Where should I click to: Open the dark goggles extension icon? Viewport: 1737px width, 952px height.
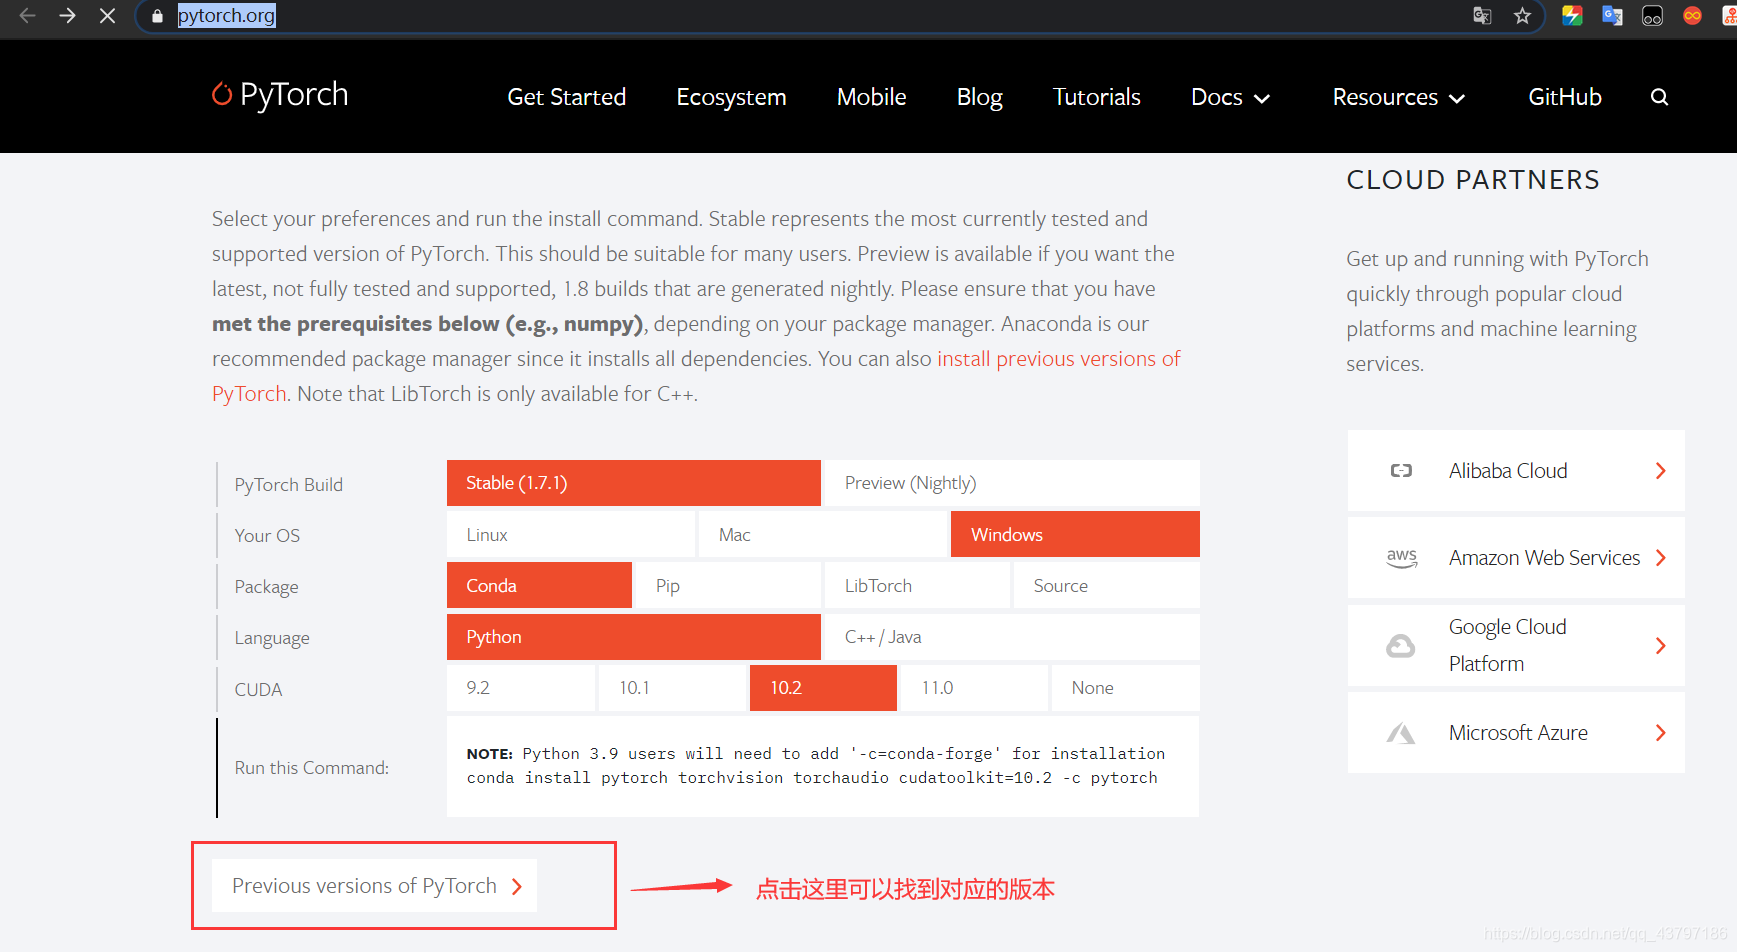click(1652, 15)
